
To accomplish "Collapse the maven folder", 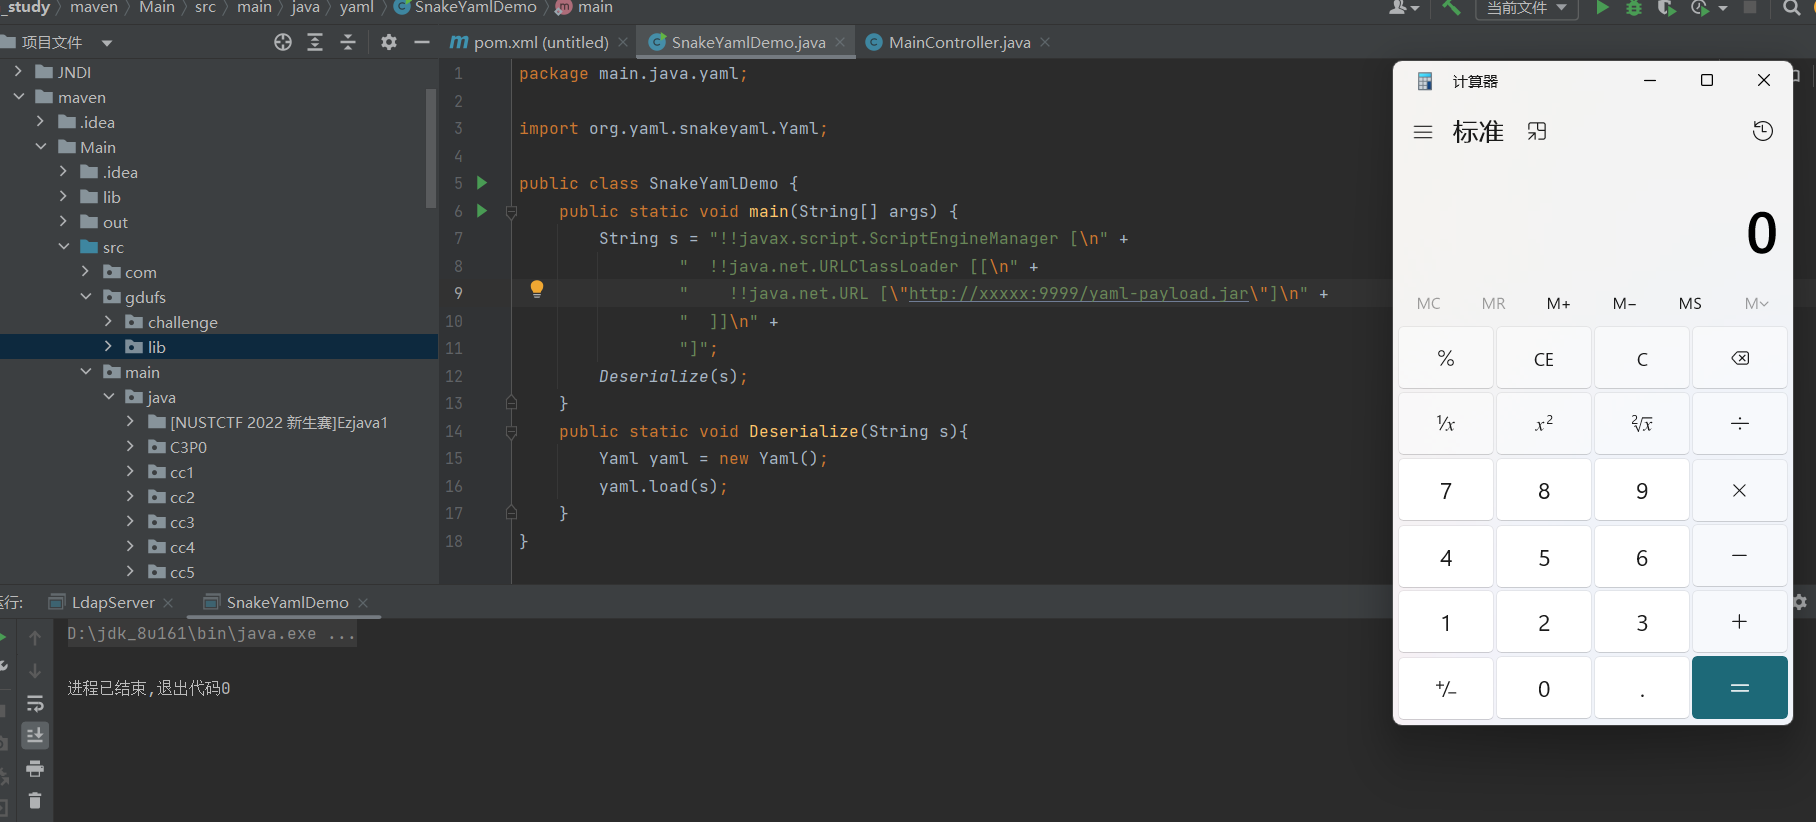I will [x=18, y=97].
